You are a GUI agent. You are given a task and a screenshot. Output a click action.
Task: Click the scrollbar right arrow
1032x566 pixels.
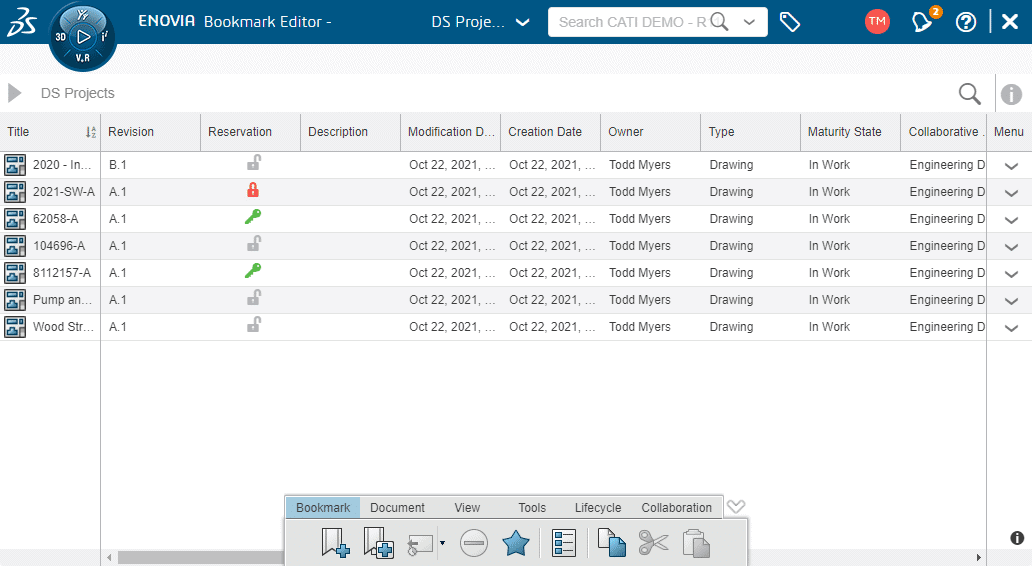click(x=979, y=557)
